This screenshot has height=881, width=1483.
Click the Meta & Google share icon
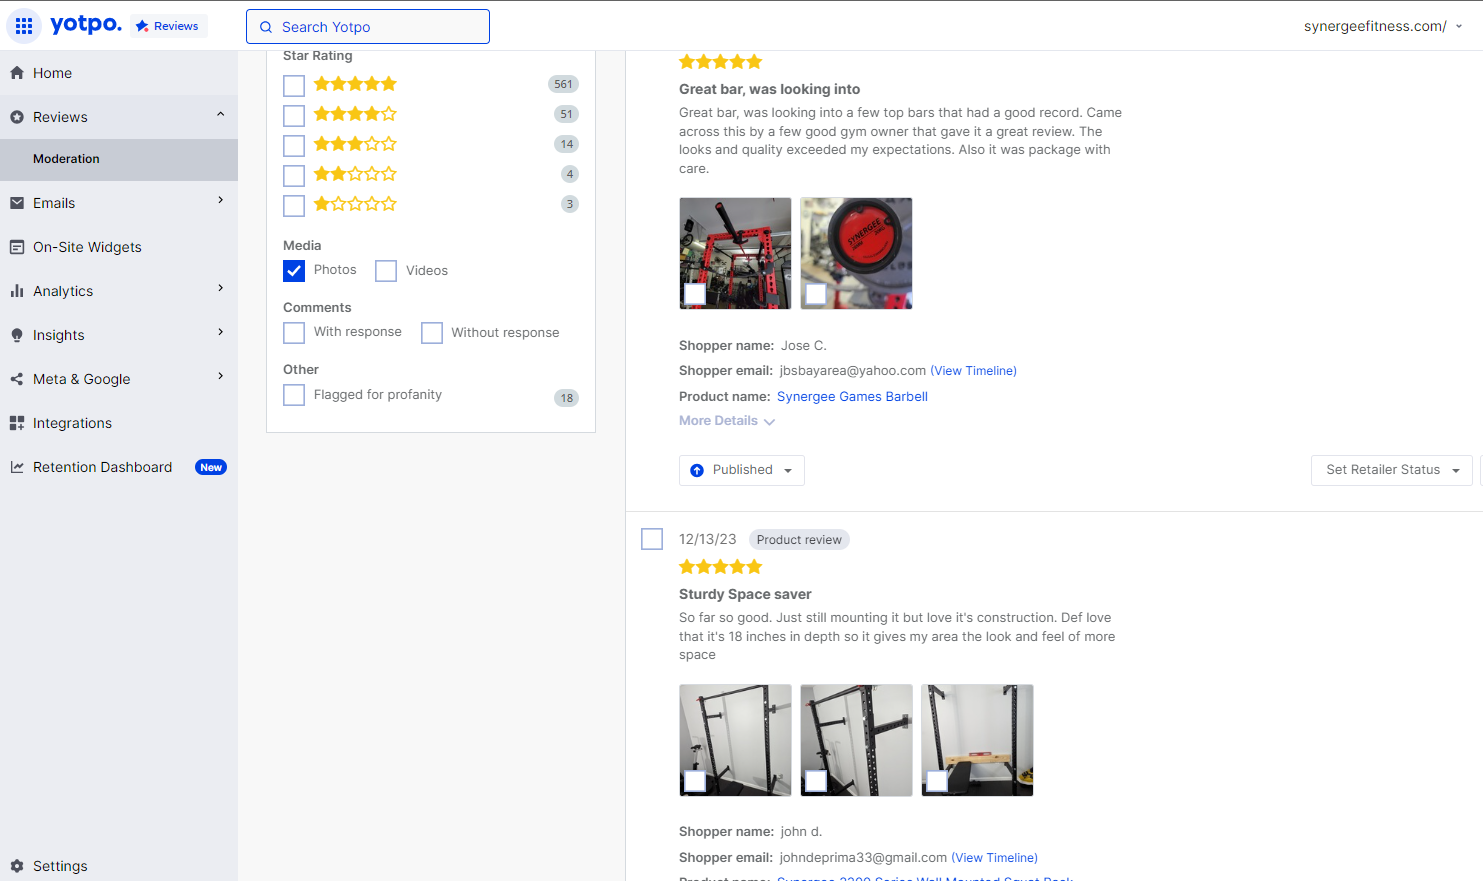17,379
